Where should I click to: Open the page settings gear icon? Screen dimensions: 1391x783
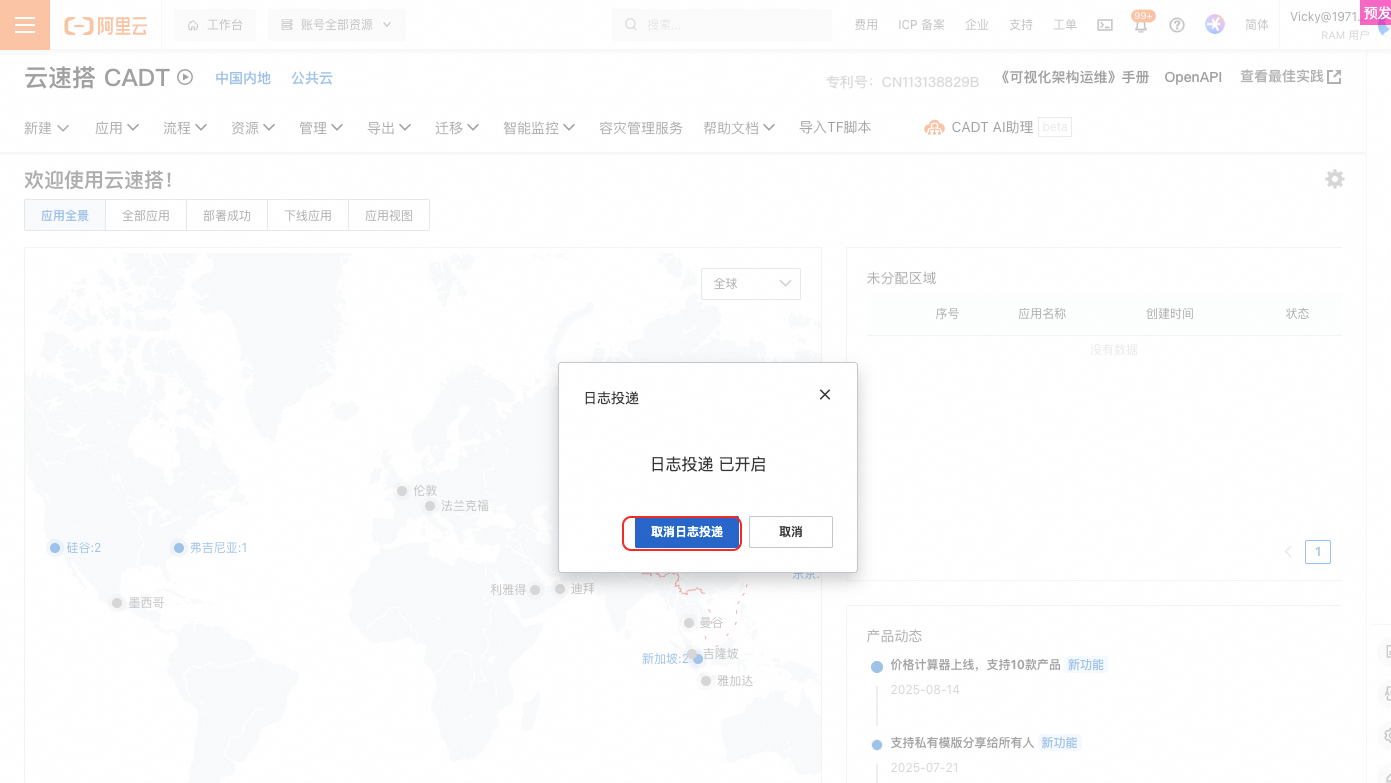[x=1335, y=179]
